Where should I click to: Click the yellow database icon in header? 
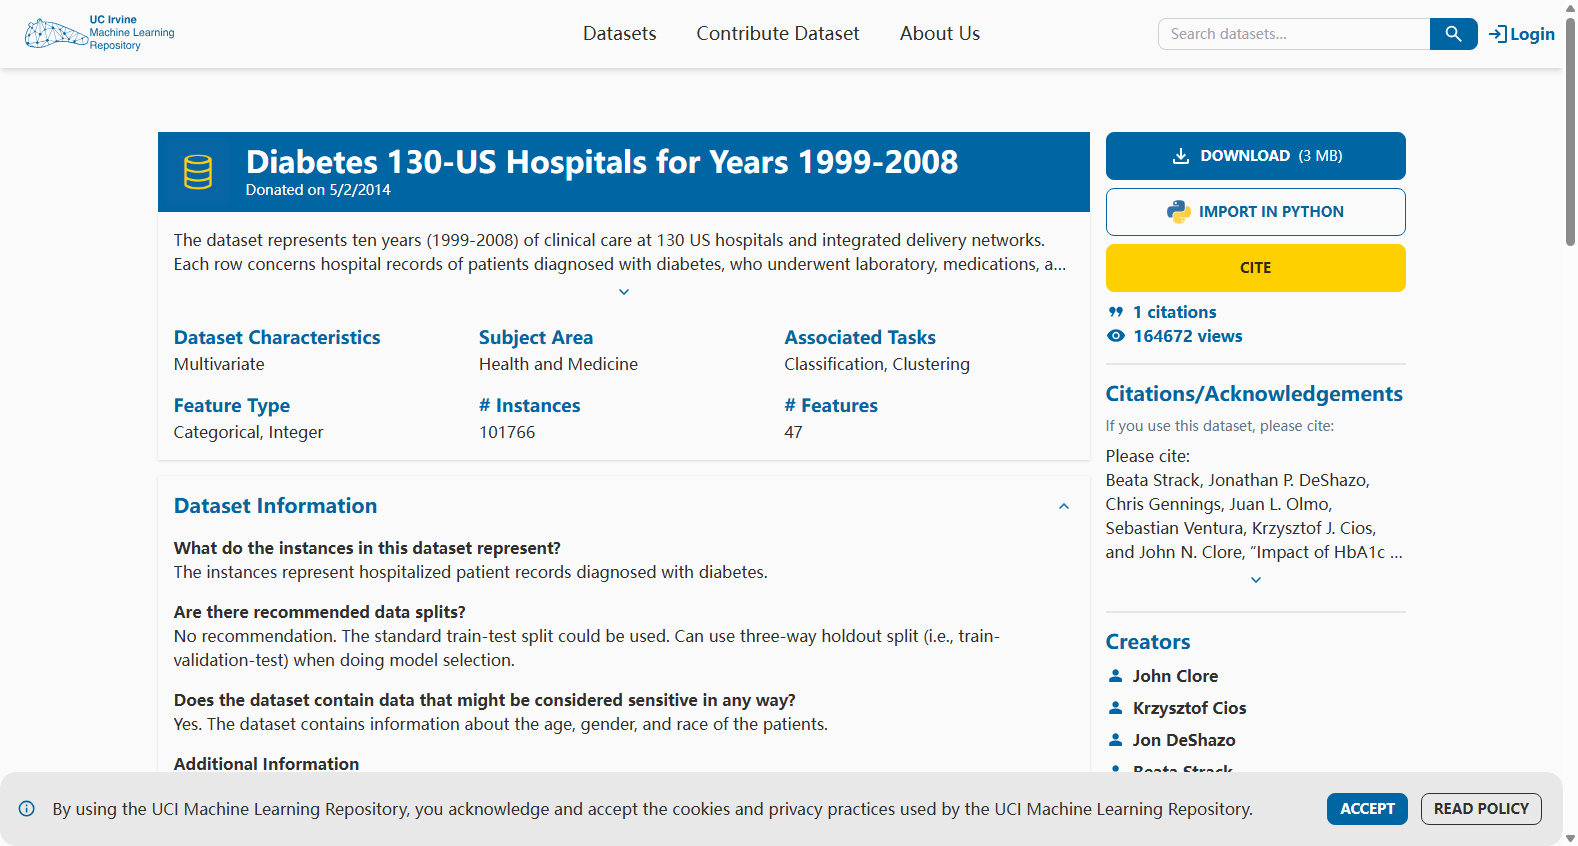click(198, 172)
